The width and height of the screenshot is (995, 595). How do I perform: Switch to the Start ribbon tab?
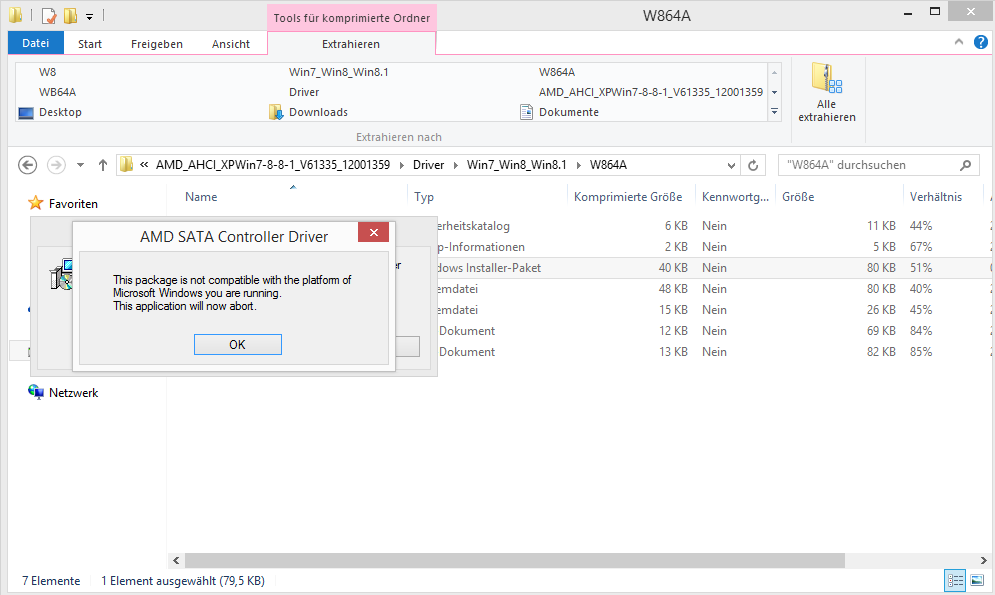[x=89, y=44]
